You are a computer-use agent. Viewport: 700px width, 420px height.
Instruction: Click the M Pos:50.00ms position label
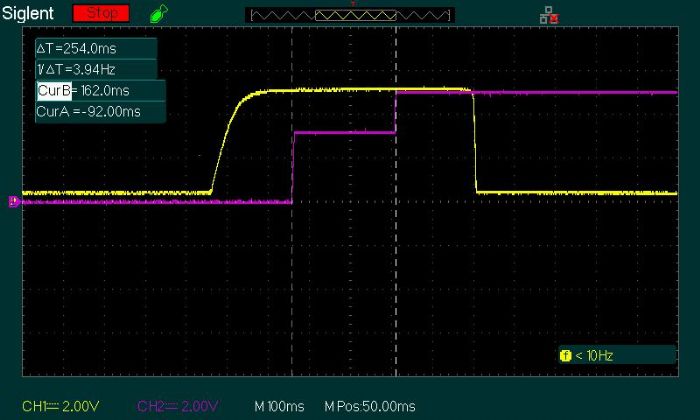tap(369, 406)
